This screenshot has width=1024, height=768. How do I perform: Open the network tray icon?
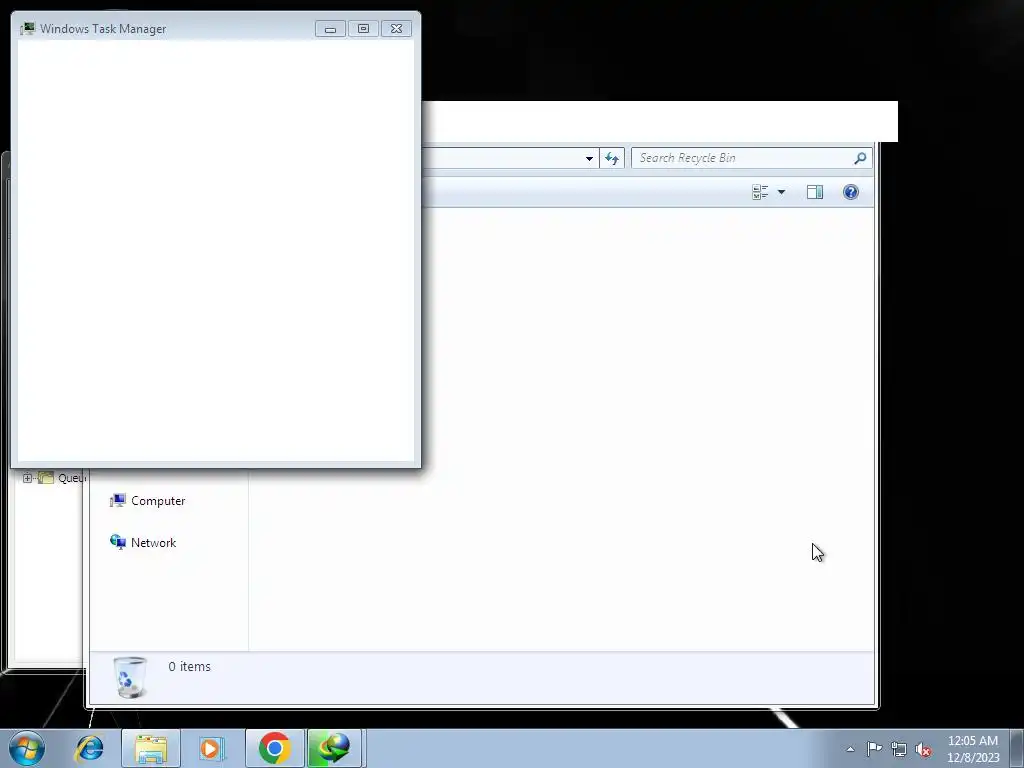(x=899, y=749)
